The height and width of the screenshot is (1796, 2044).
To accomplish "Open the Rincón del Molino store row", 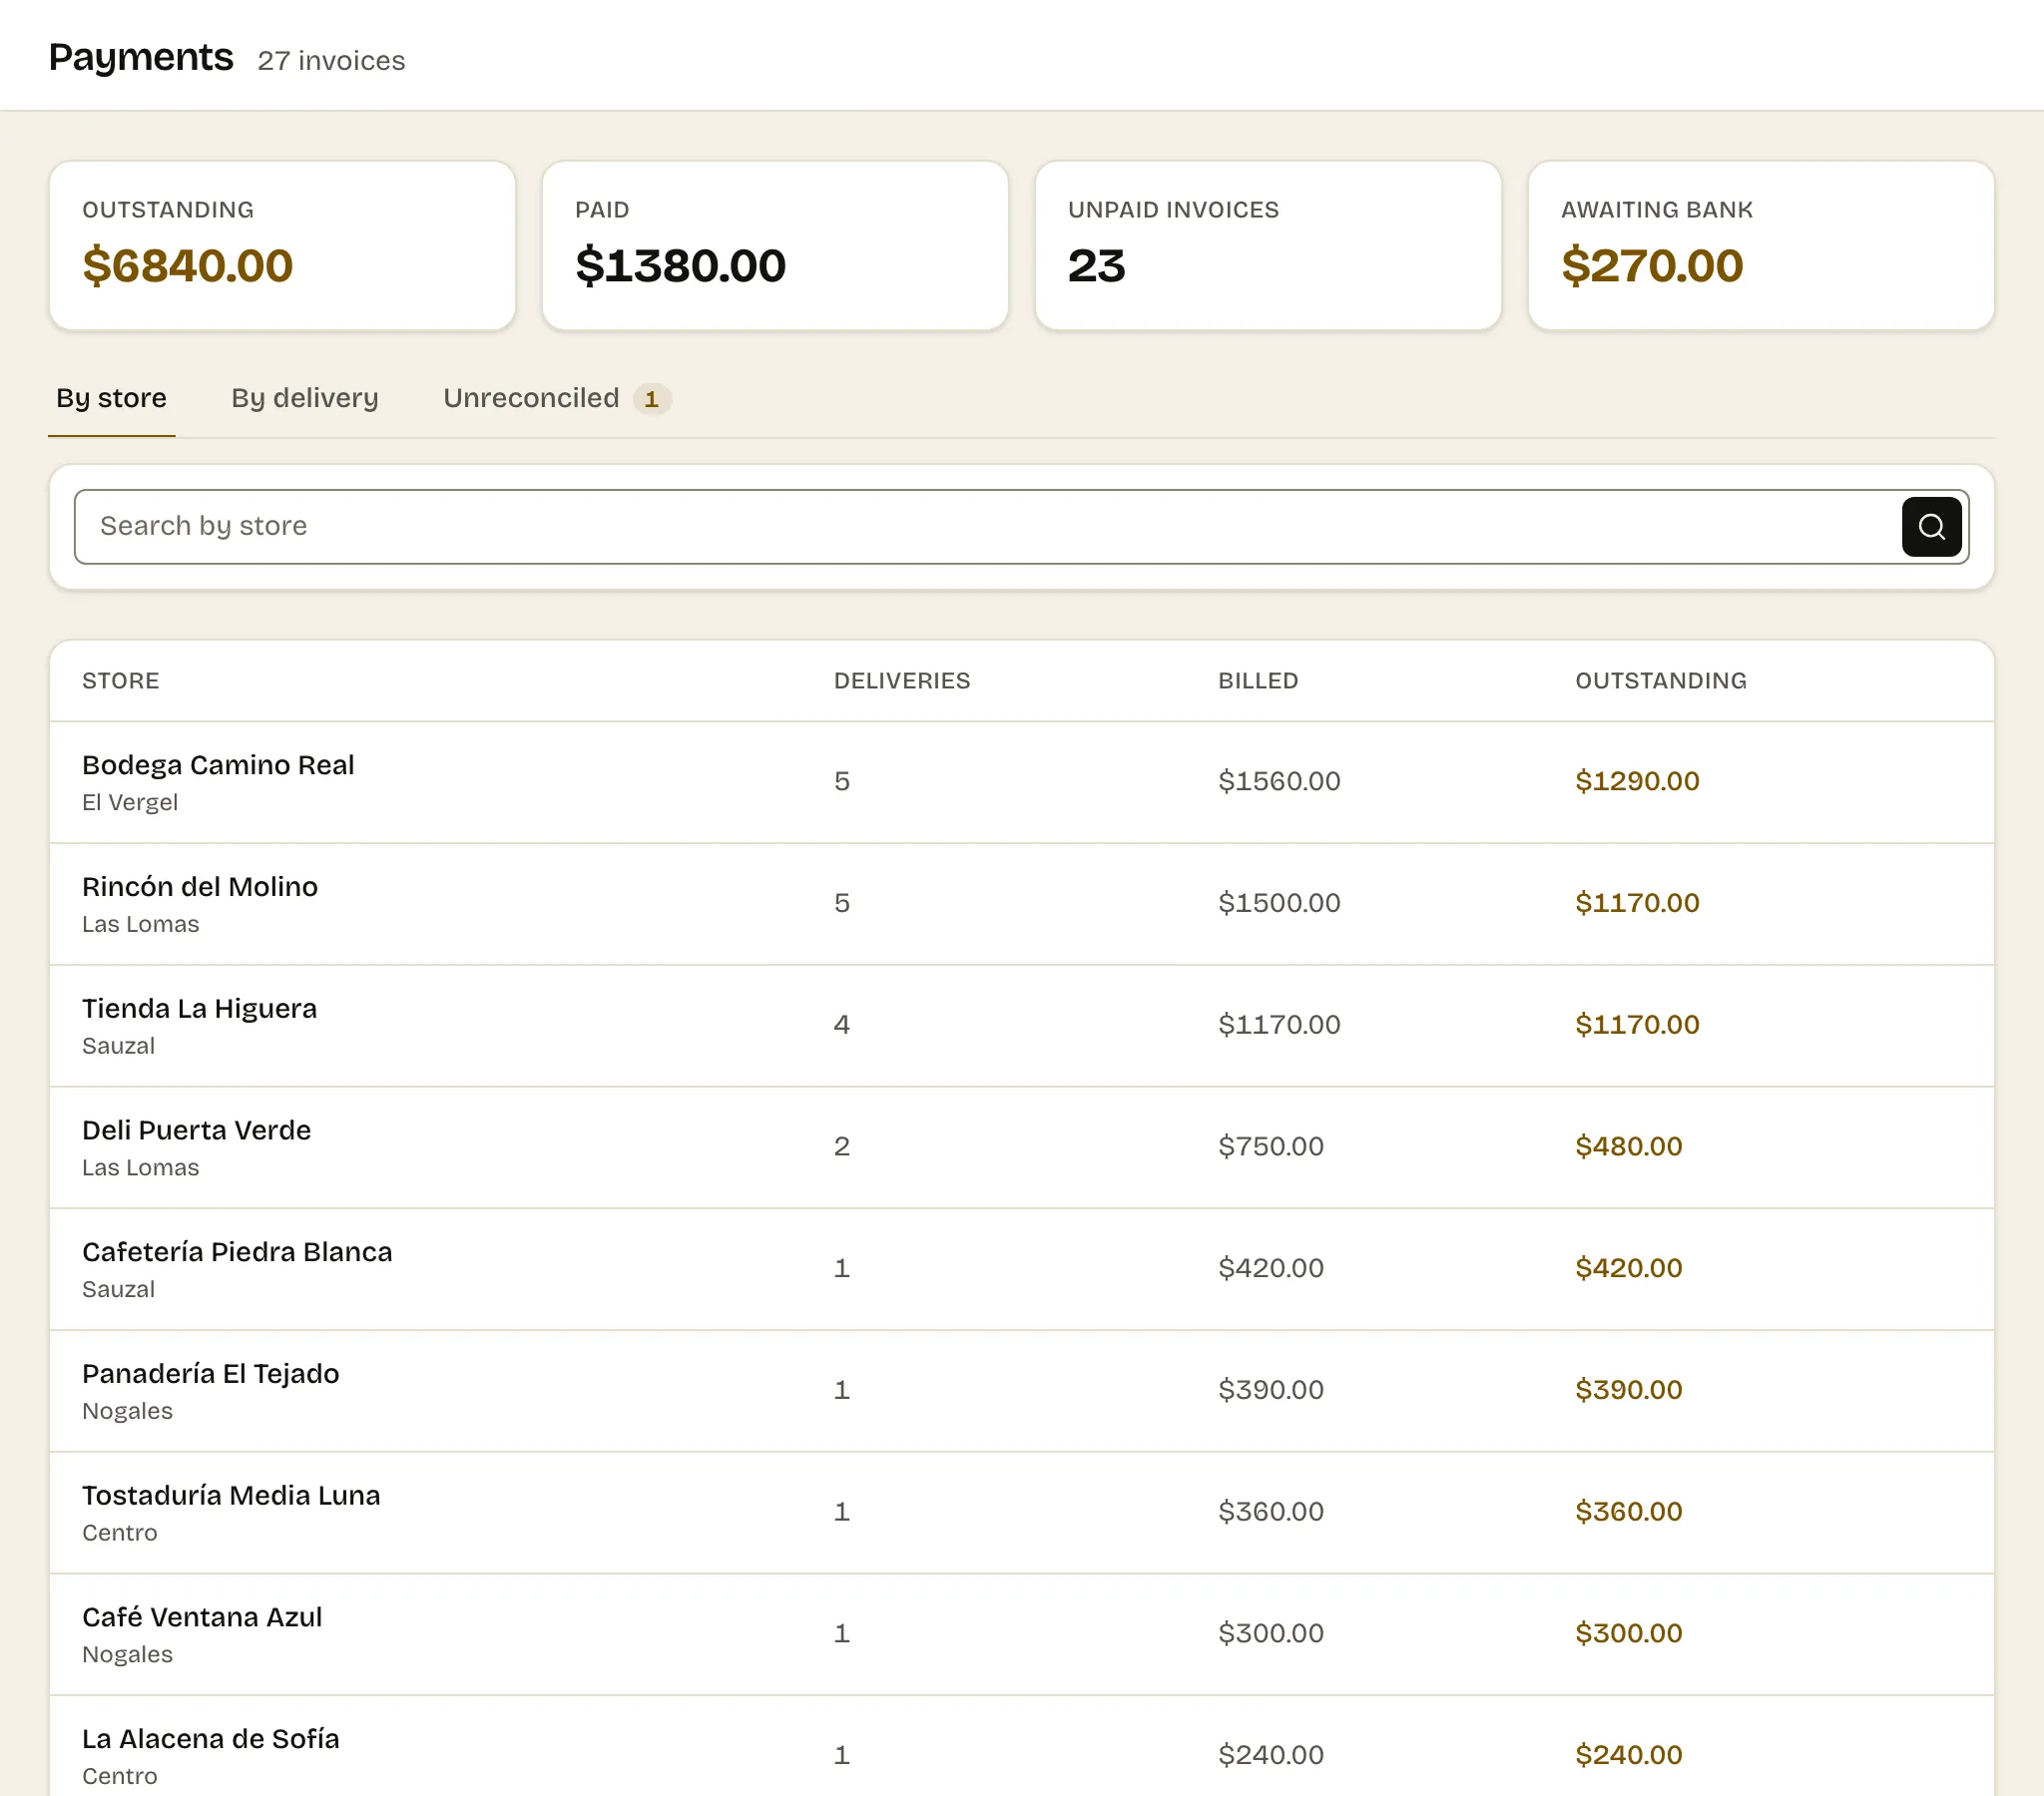I will [x=1022, y=904].
